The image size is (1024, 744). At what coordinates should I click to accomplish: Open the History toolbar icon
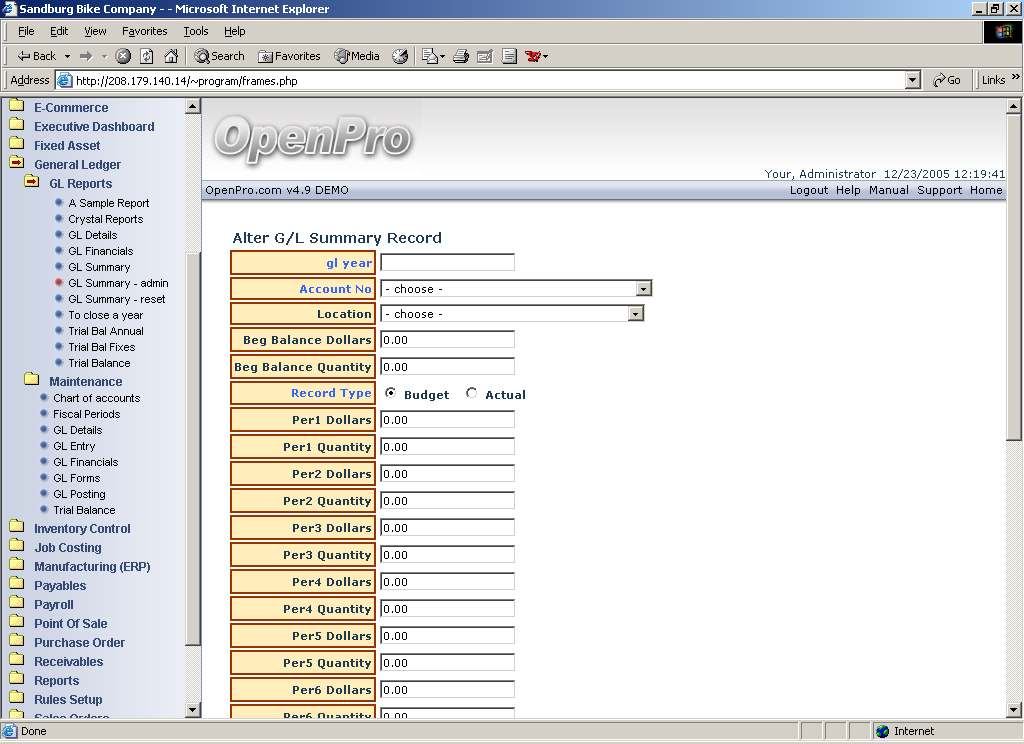pyautogui.click(x=400, y=56)
